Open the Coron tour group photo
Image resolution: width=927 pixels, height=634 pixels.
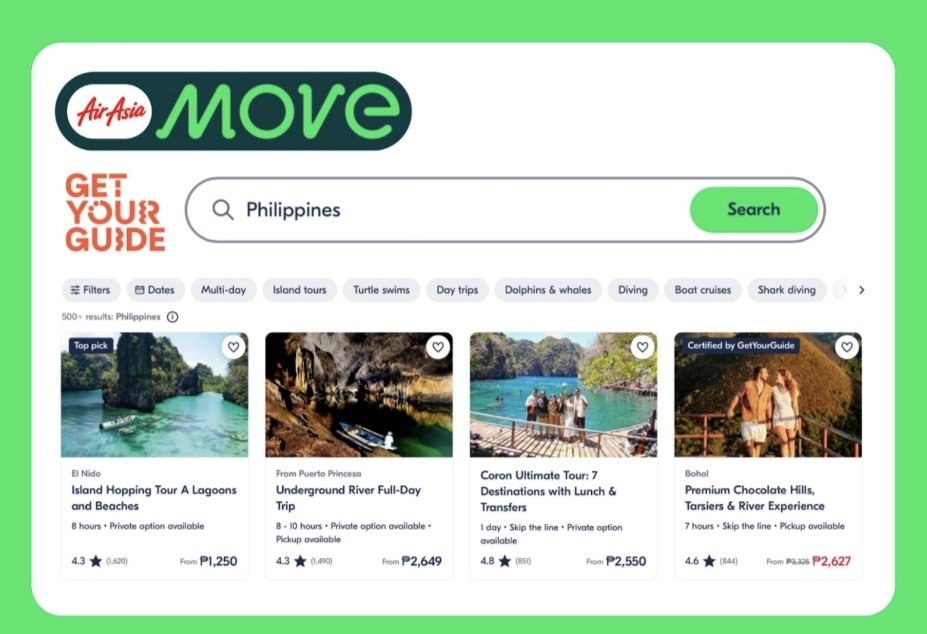click(x=563, y=394)
